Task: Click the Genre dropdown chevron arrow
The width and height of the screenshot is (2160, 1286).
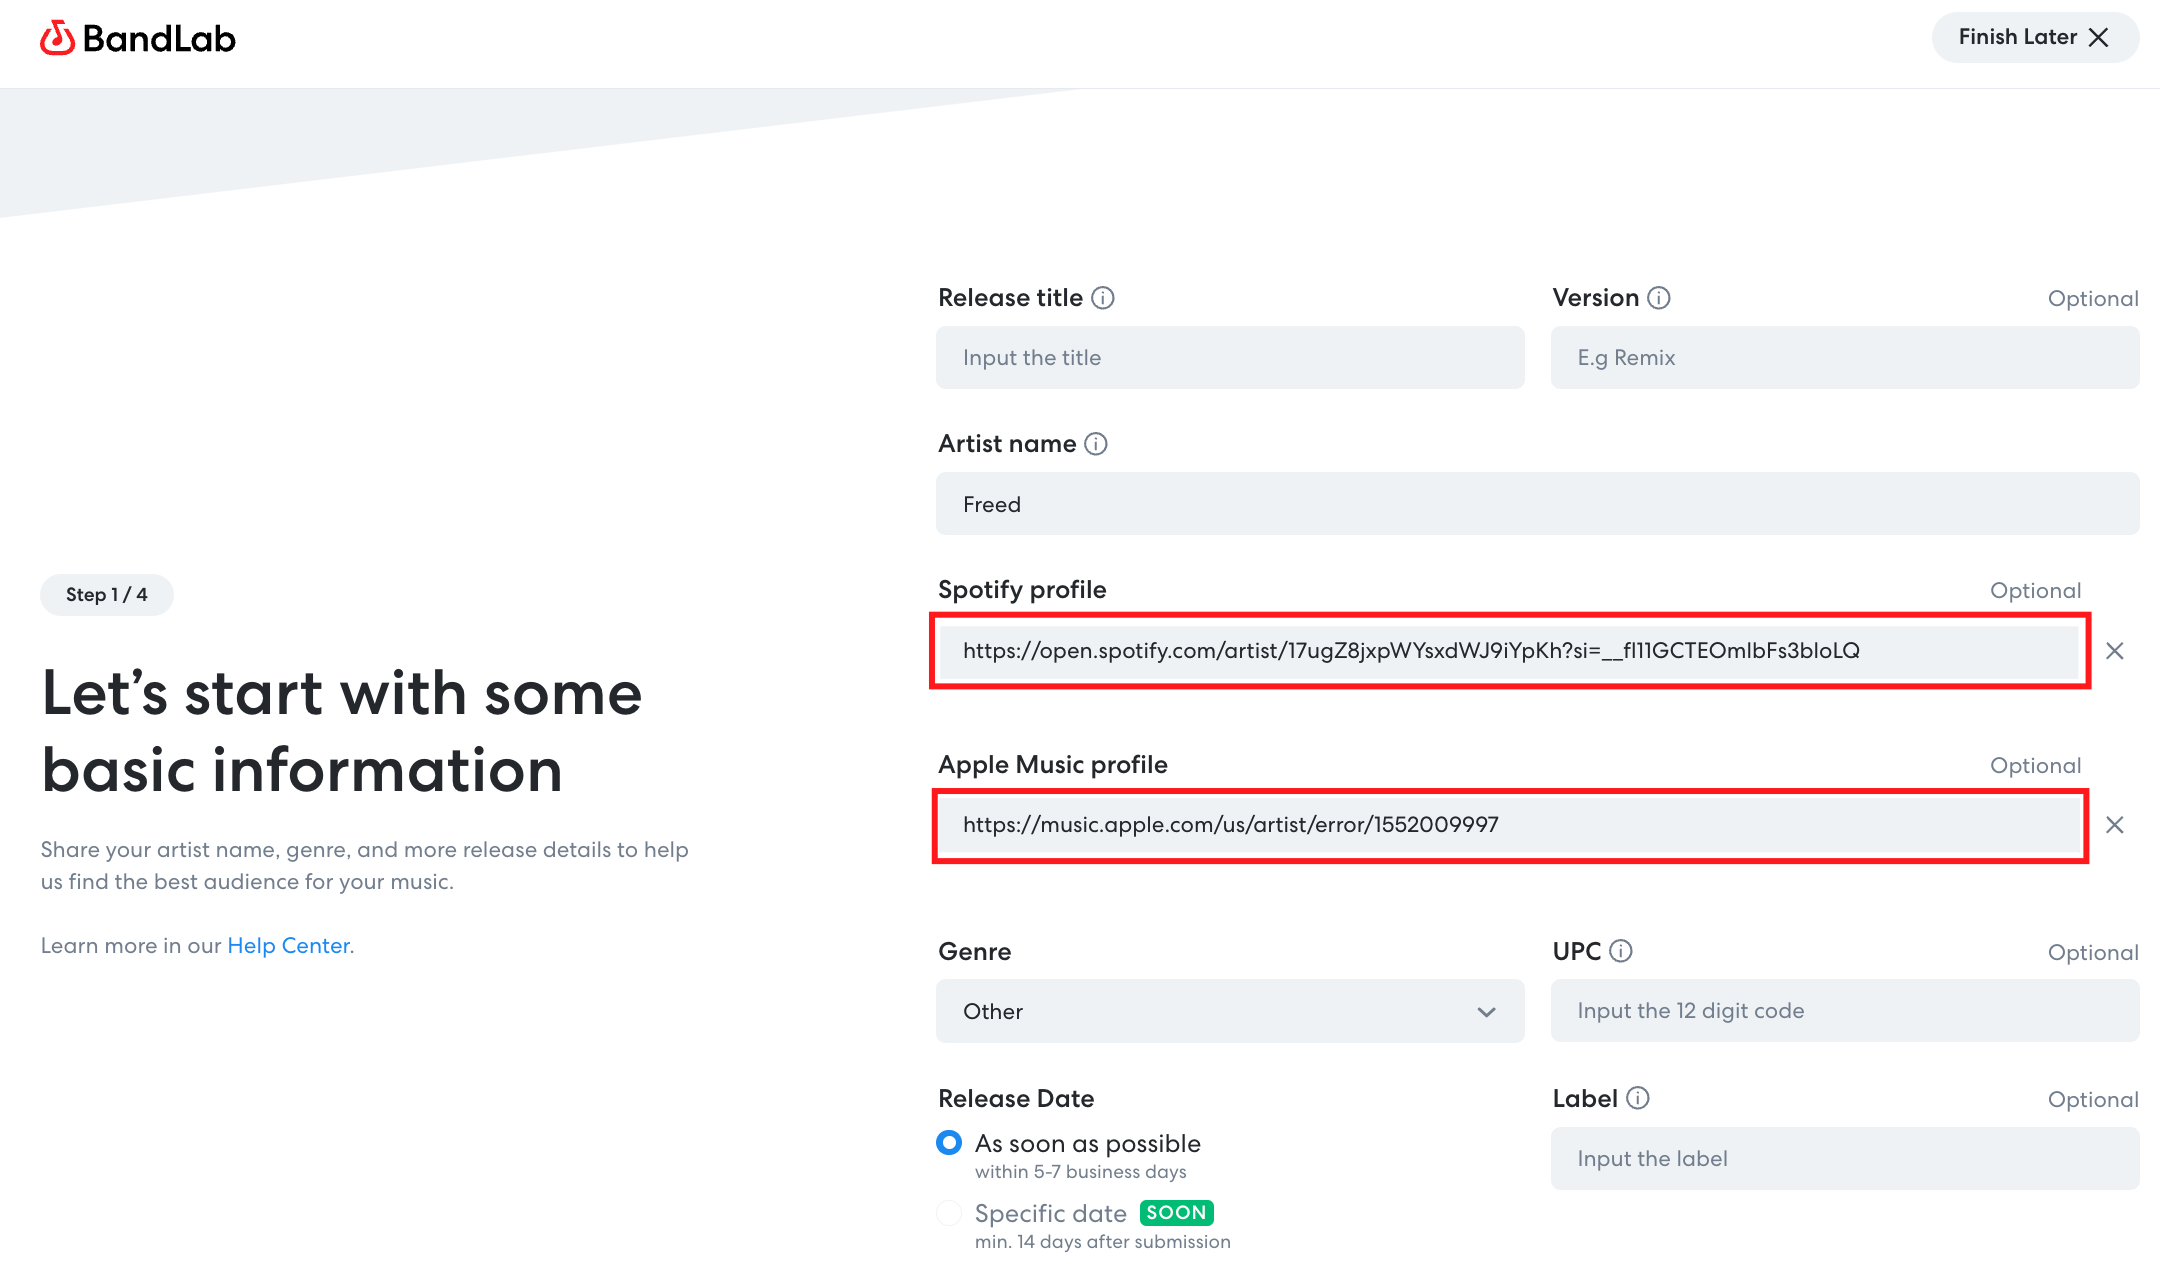Action: pos(1487,1012)
